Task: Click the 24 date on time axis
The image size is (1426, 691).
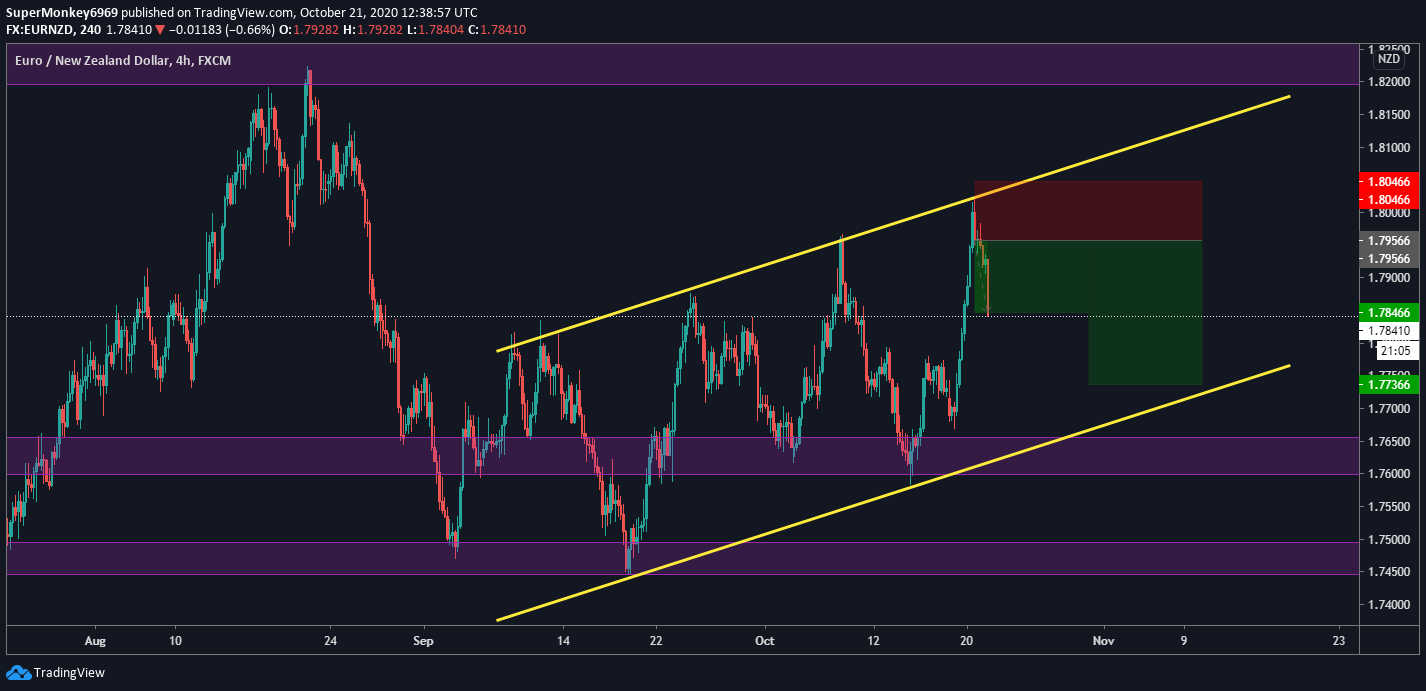Action: (332, 640)
